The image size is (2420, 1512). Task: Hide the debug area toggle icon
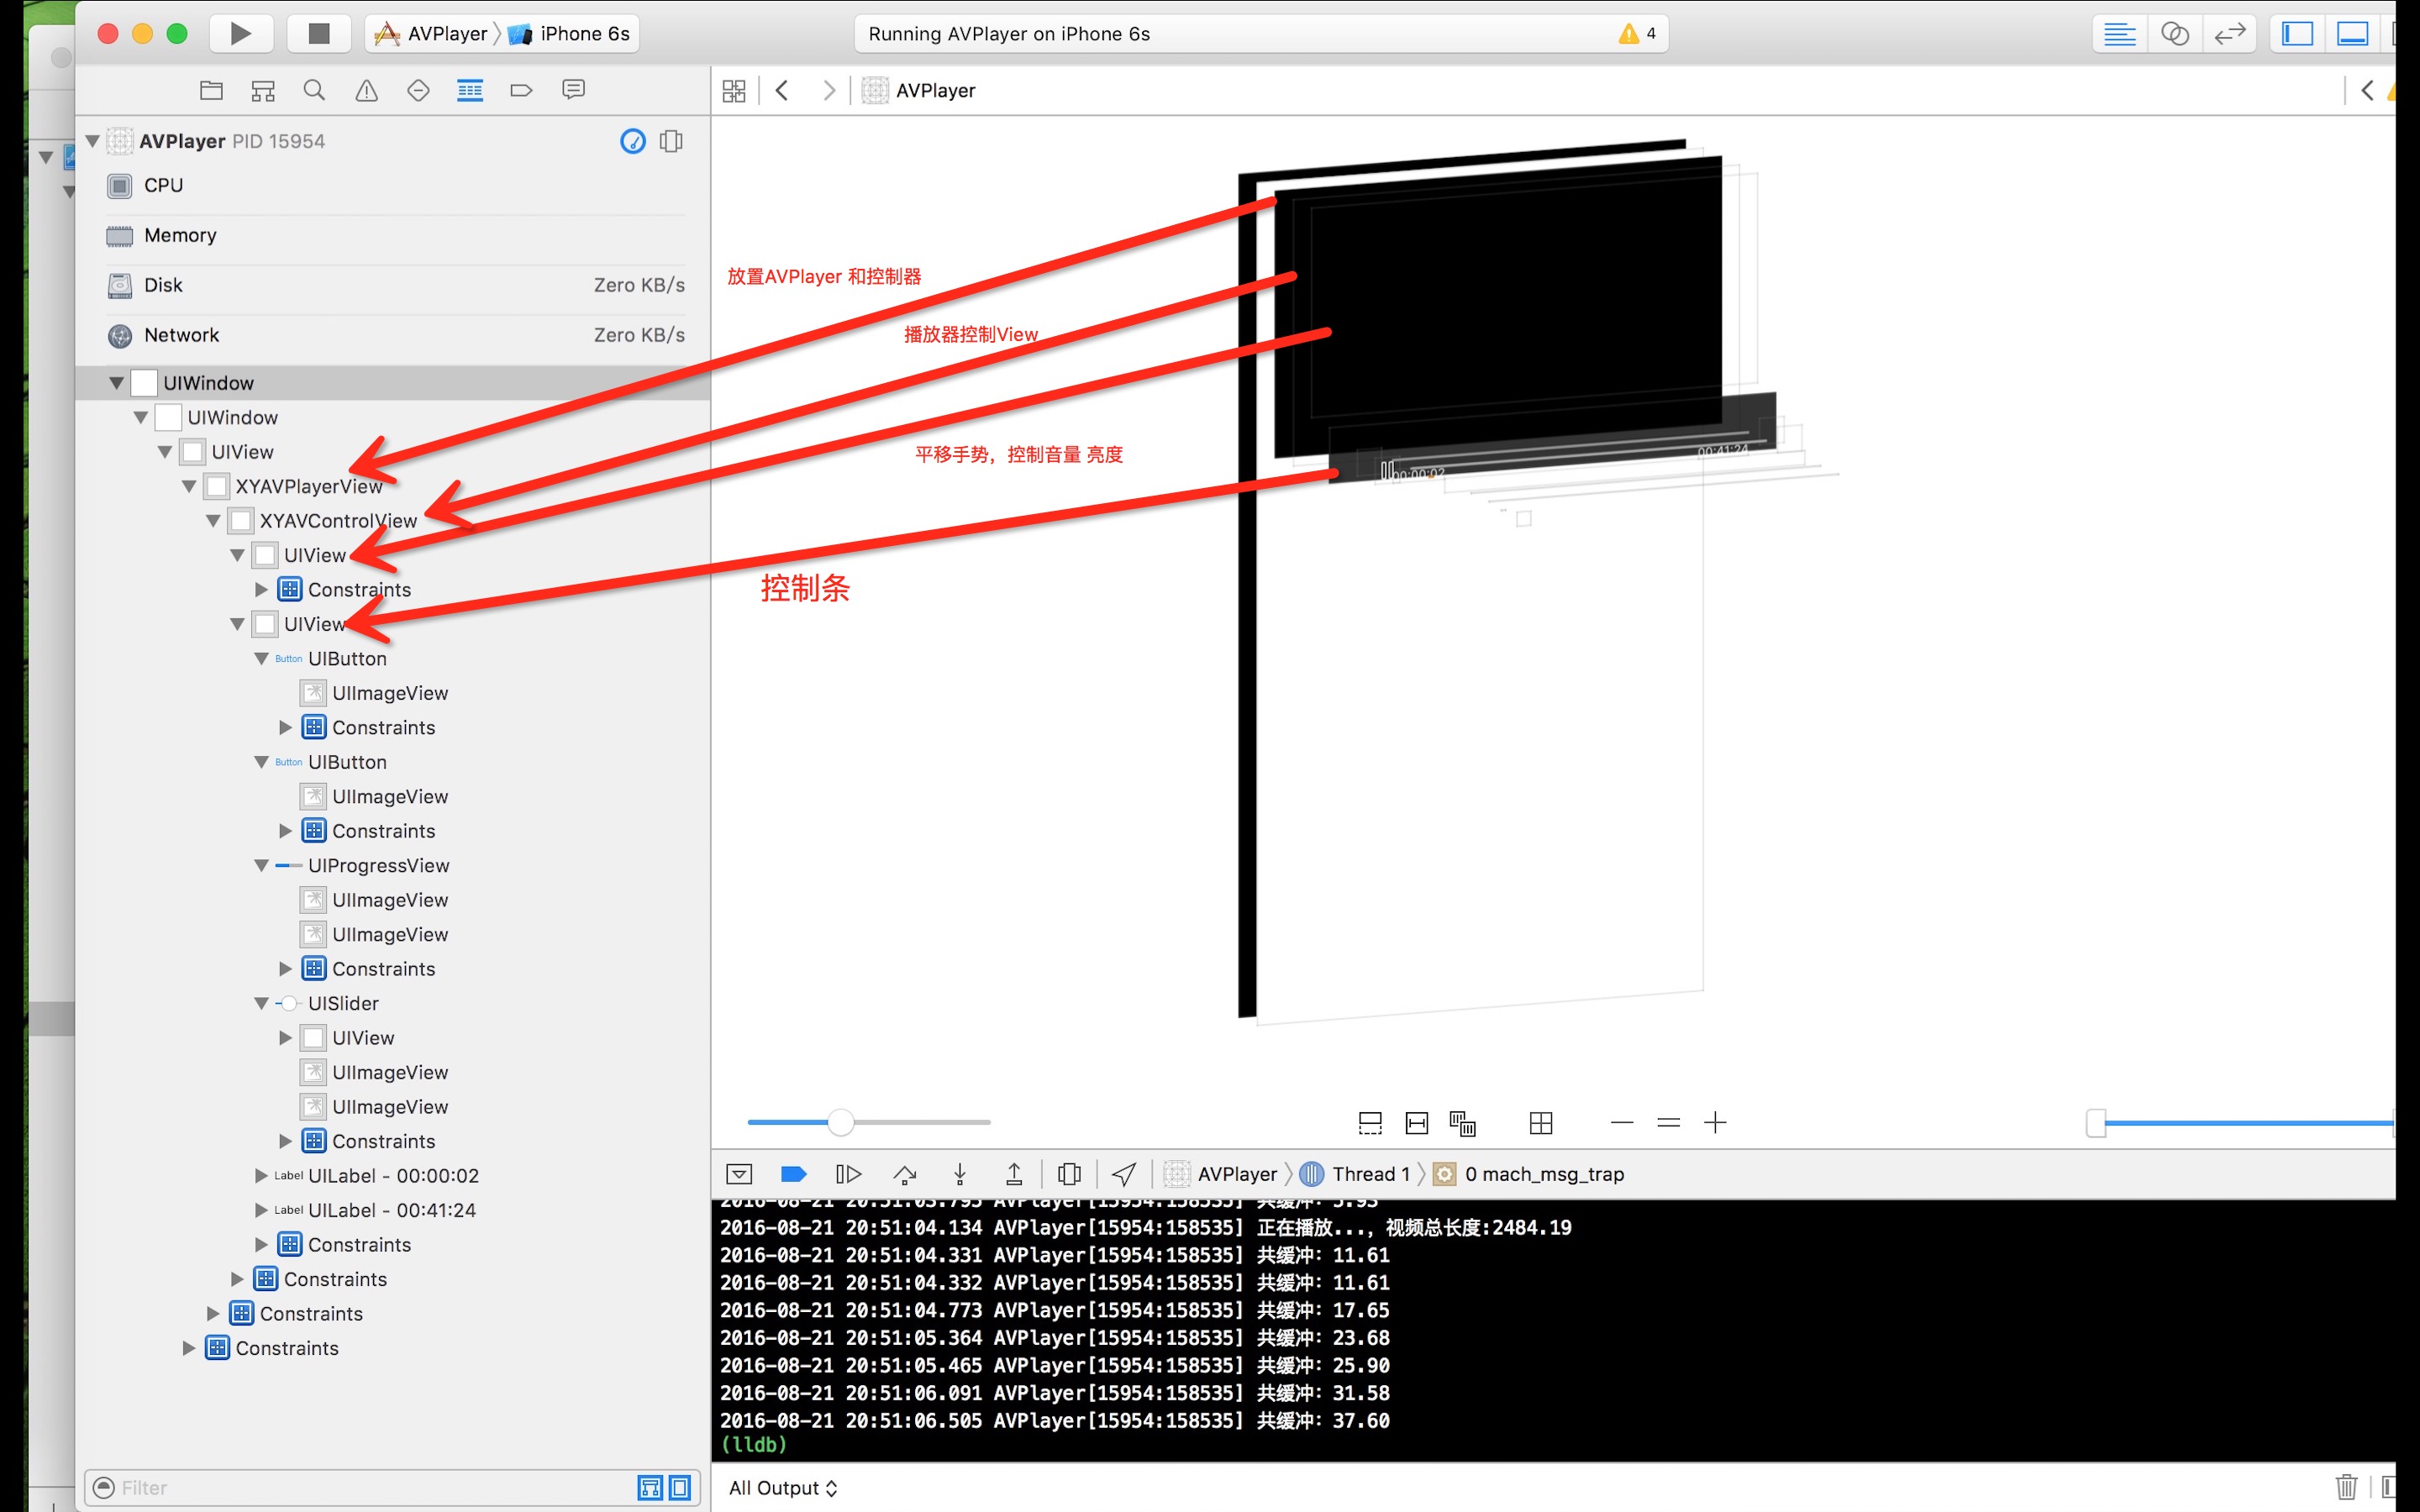tap(740, 1174)
